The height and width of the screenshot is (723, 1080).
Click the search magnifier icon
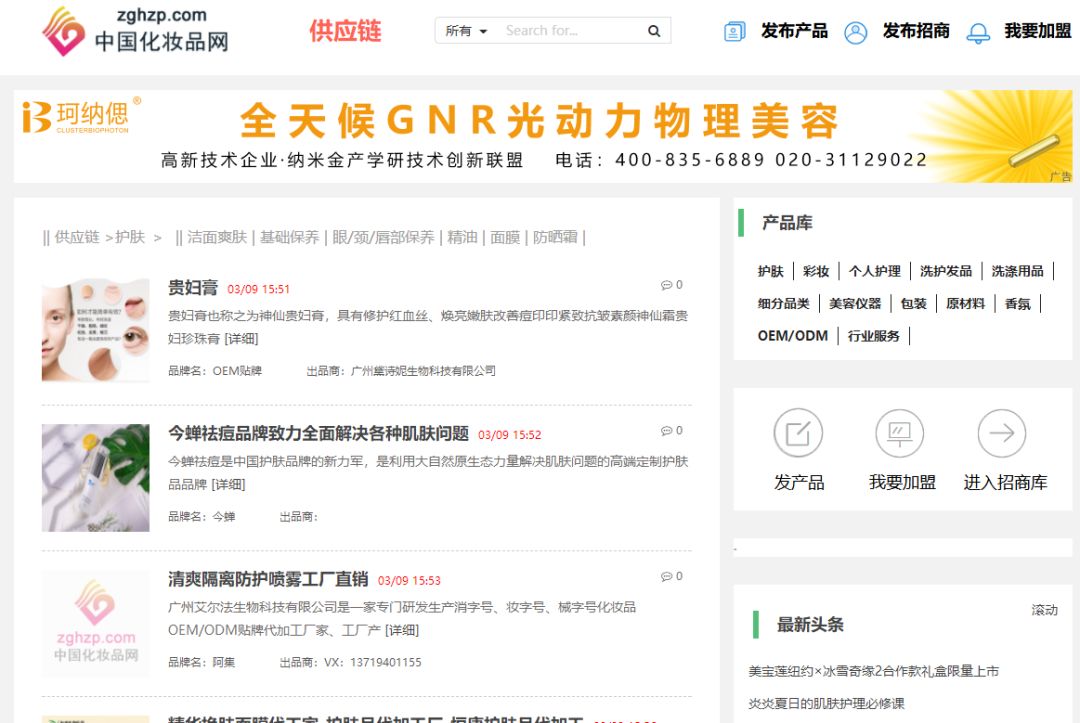coord(655,30)
